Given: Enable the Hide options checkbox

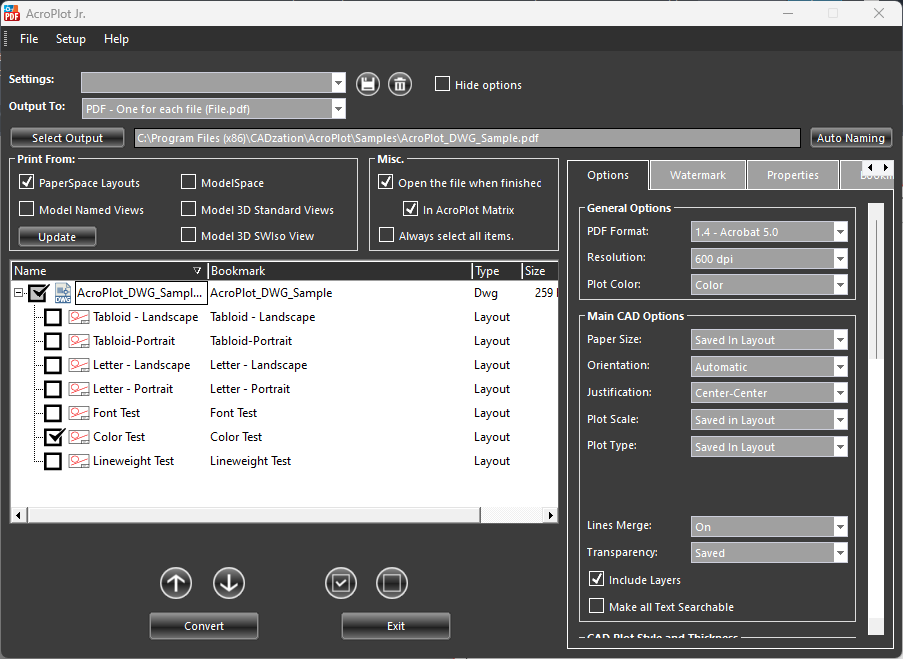Looking at the screenshot, I should (x=442, y=84).
